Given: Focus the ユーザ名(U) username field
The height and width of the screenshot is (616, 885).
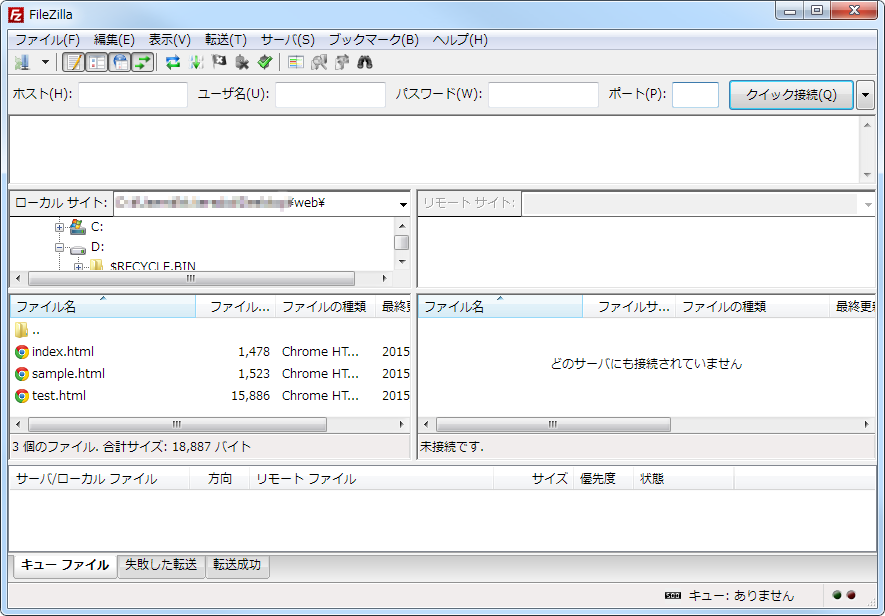Looking at the screenshot, I should (330, 94).
